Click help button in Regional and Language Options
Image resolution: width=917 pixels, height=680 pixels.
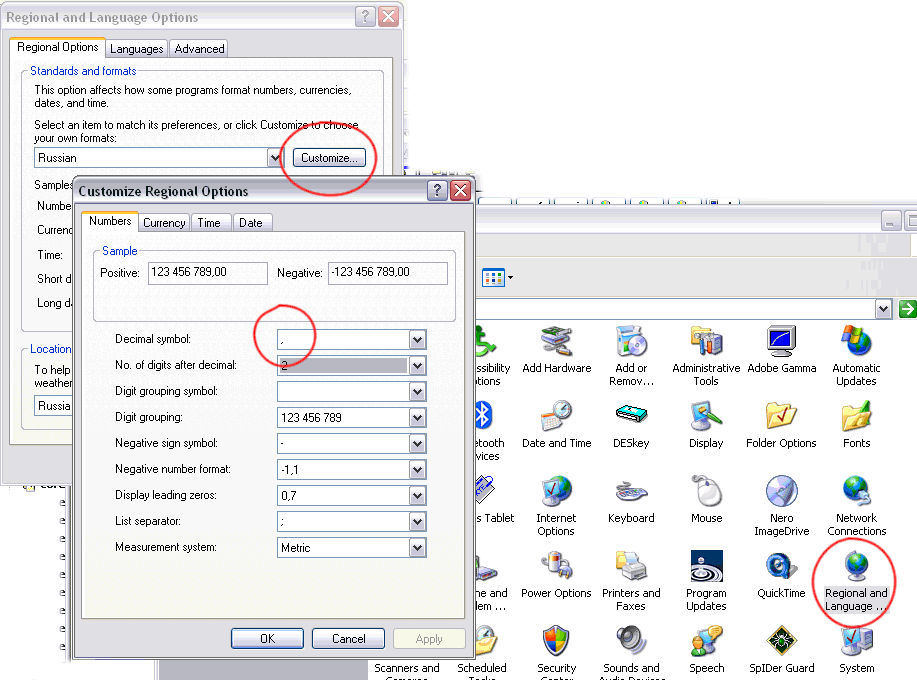366,16
